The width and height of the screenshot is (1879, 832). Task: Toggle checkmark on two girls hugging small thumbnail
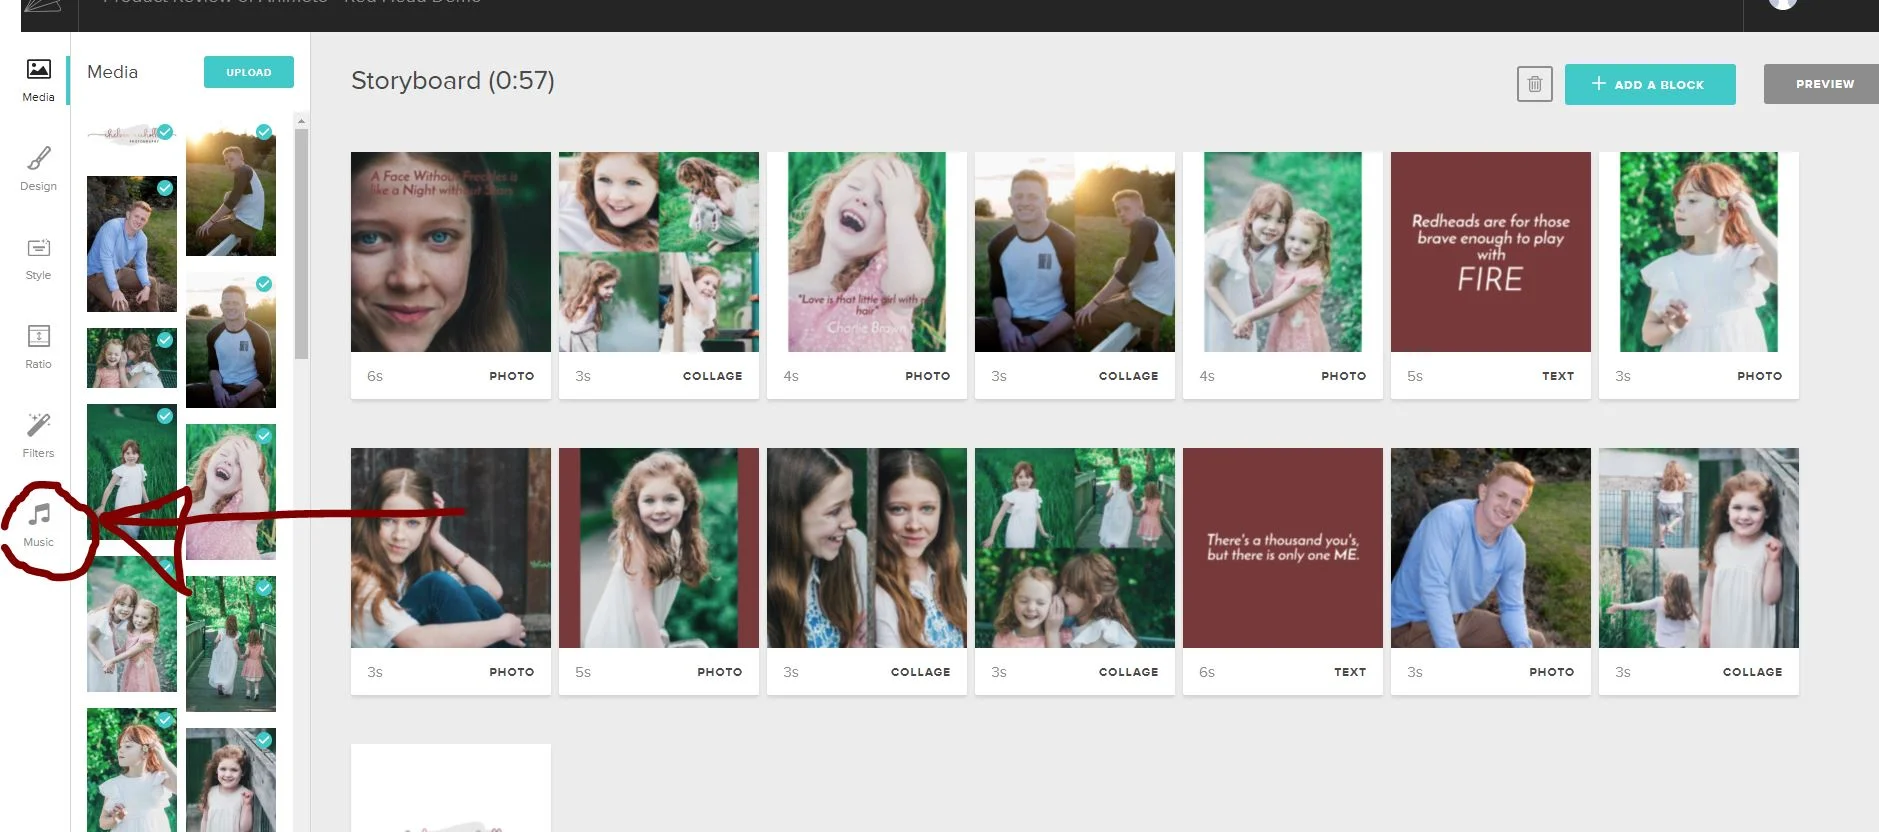pyautogui.click(x=165, y=340)
